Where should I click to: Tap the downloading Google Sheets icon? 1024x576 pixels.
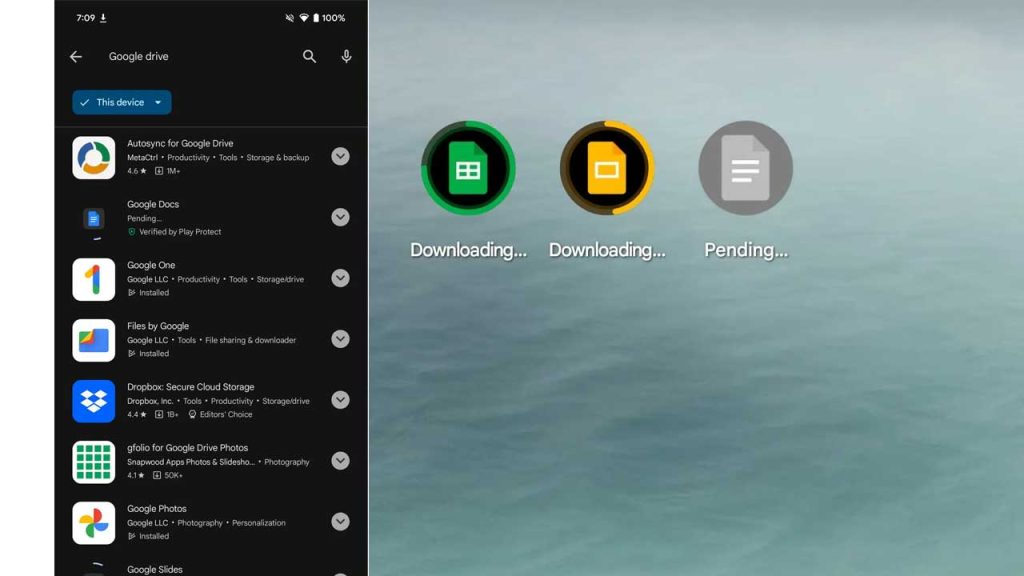pyautogui.click(x=468, y=168)
